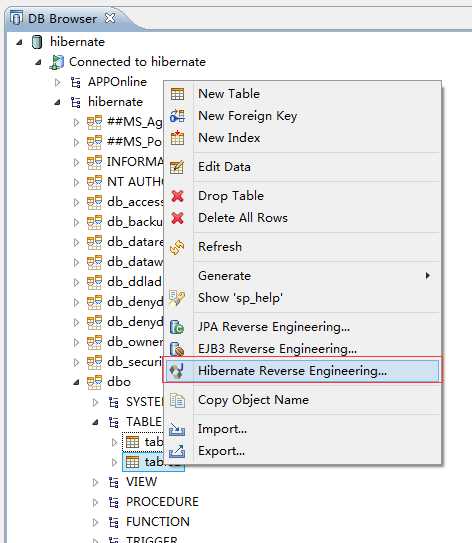Image resolution: width=472 pixels, height=543 pixels.
Task: Expand the NT AUTH schema node
Action: (x=77, y=182)
